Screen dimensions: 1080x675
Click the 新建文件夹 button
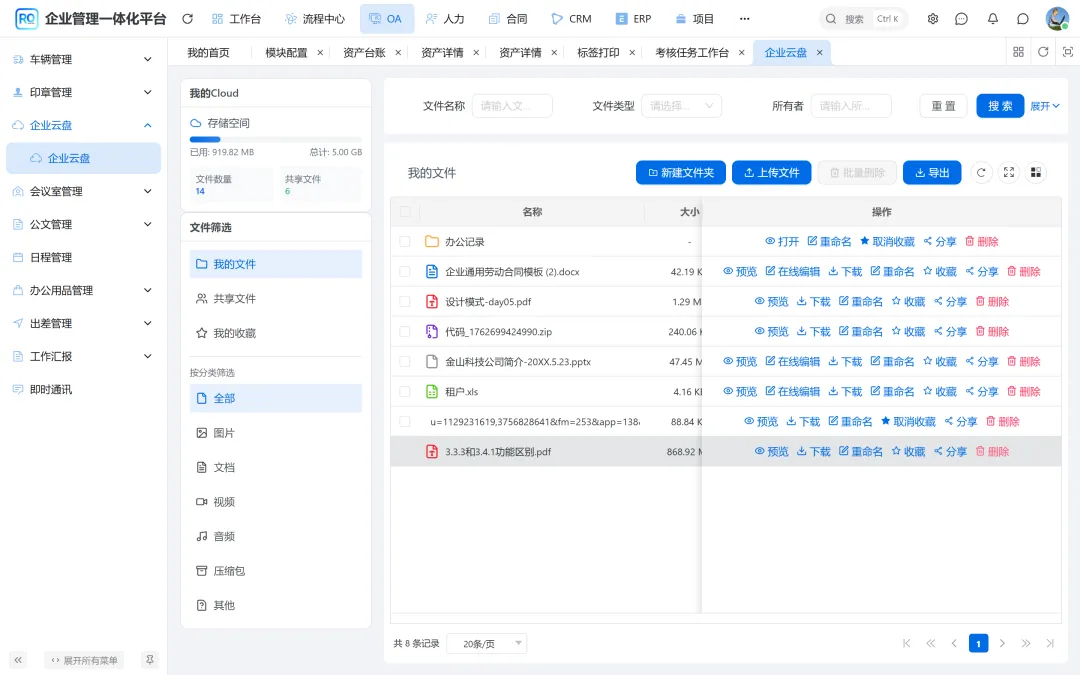(681, 173)
